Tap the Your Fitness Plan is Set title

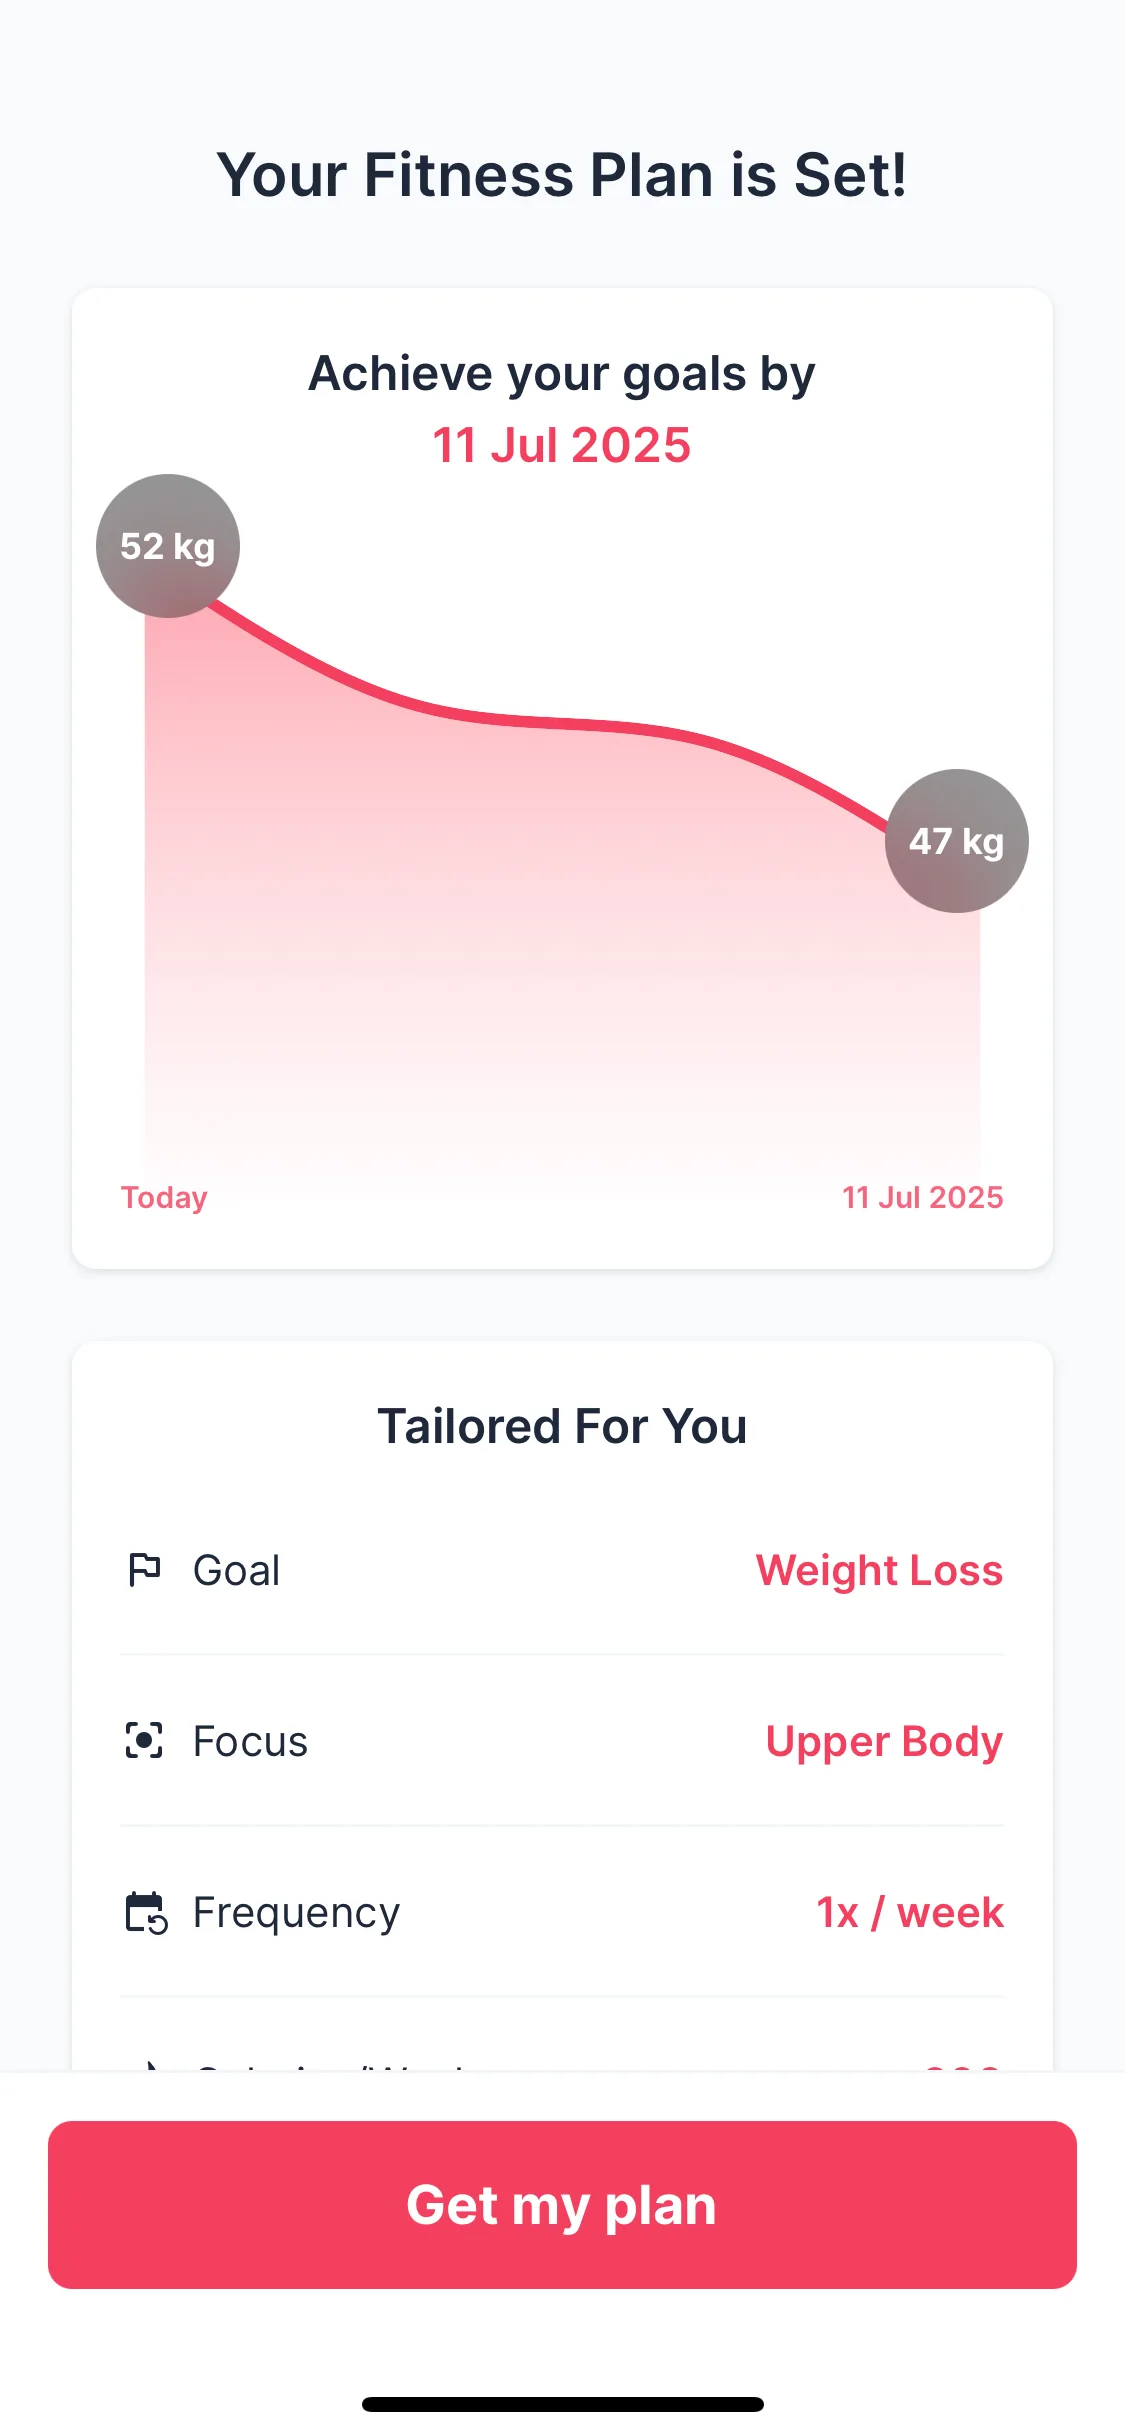(562, 175)
